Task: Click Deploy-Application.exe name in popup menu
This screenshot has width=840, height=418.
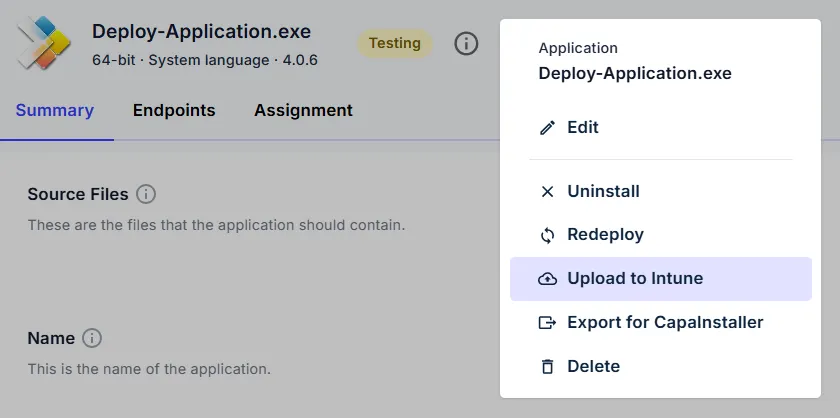Action: tap(635, 73)
